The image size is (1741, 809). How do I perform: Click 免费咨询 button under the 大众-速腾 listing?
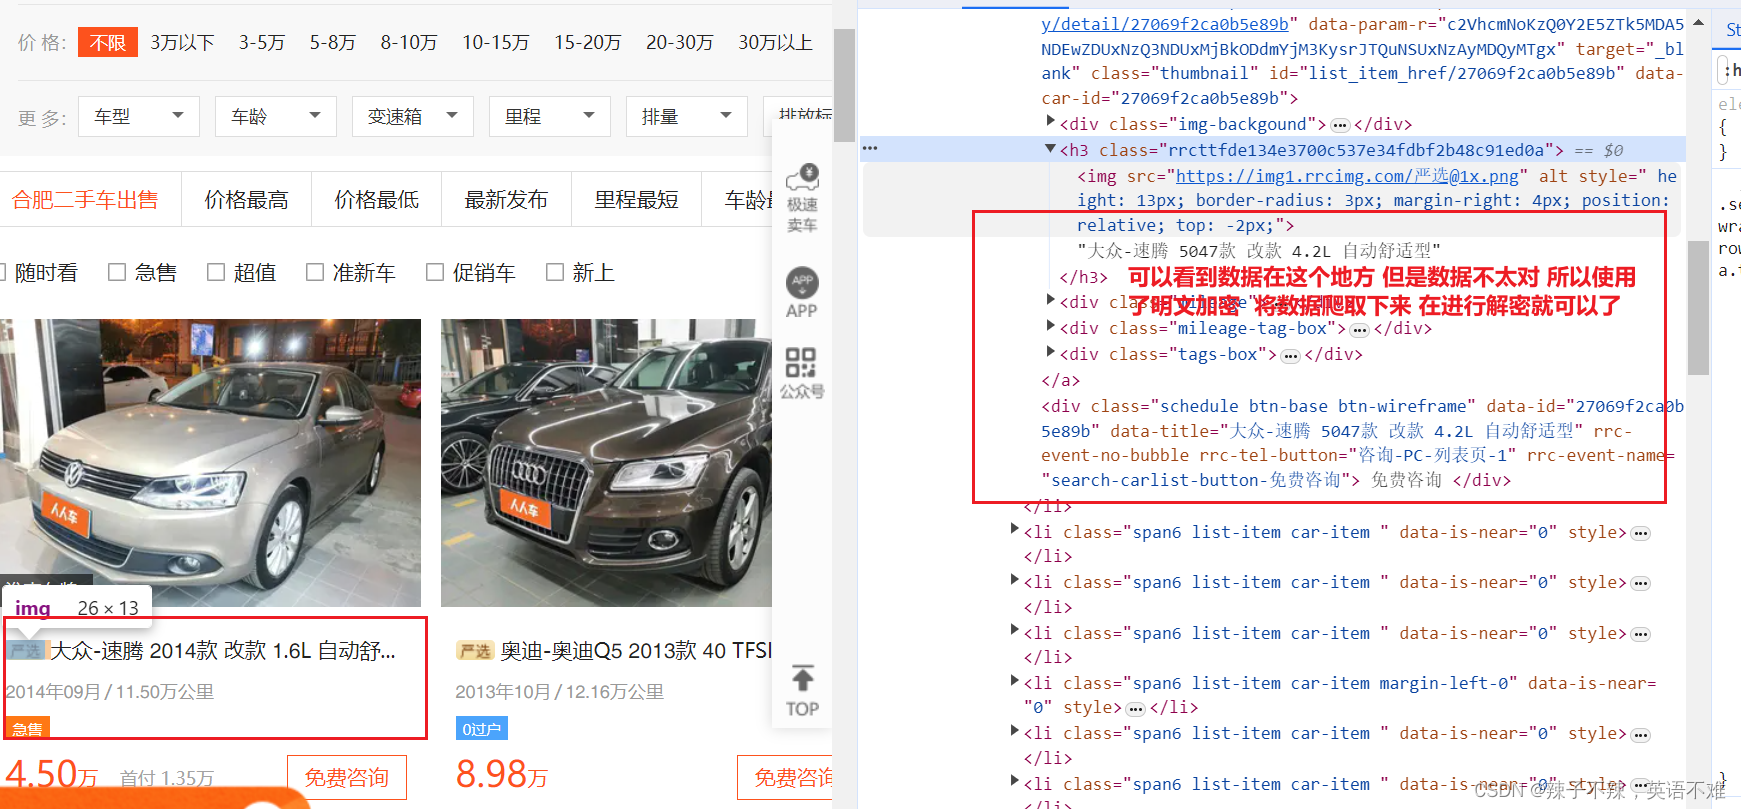(347, 777)
